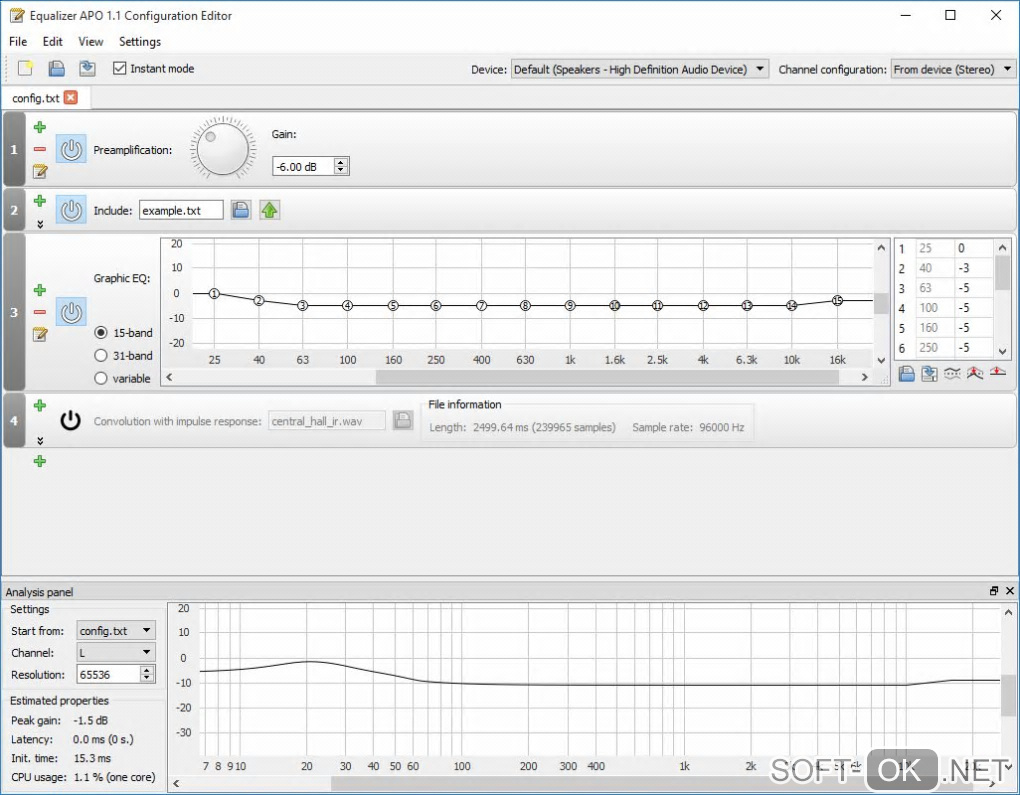1020x795 pixels.
Task: Normalize the Graphic EQ response
Action: point(974,373)
